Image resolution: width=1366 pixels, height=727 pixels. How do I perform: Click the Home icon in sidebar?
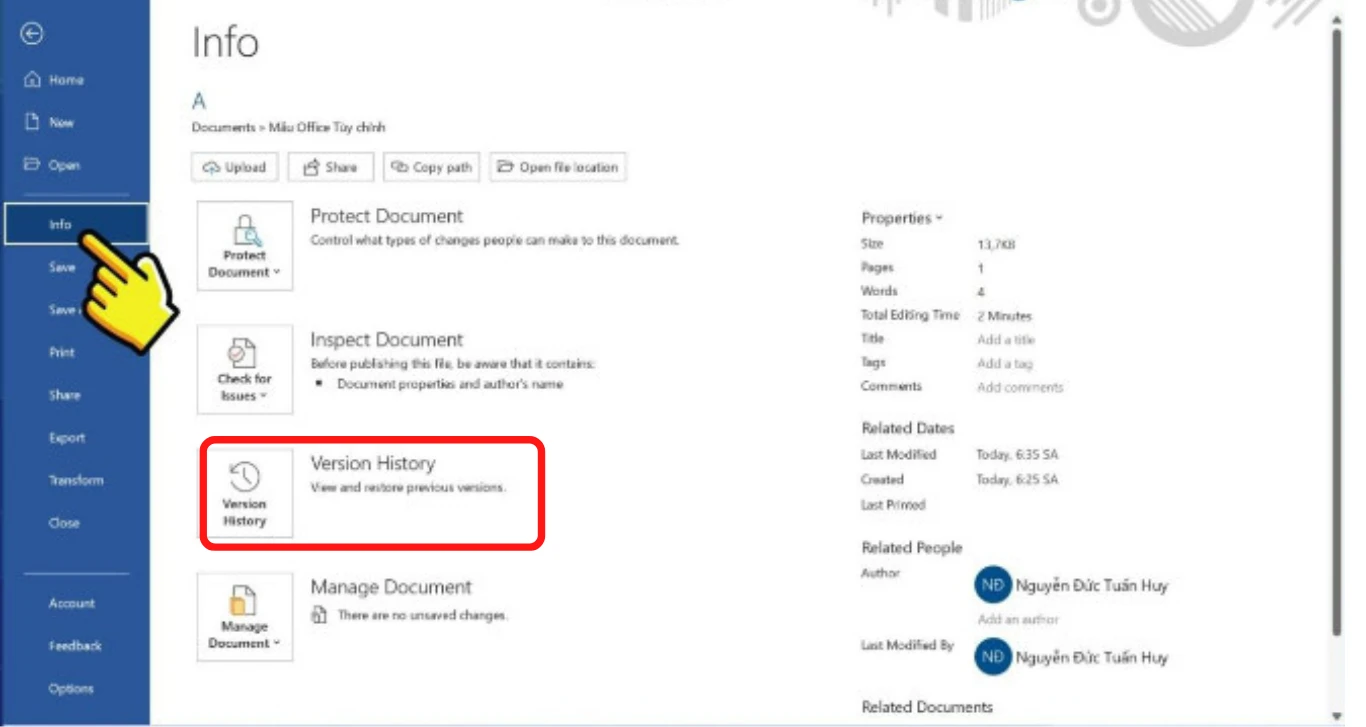32,80
